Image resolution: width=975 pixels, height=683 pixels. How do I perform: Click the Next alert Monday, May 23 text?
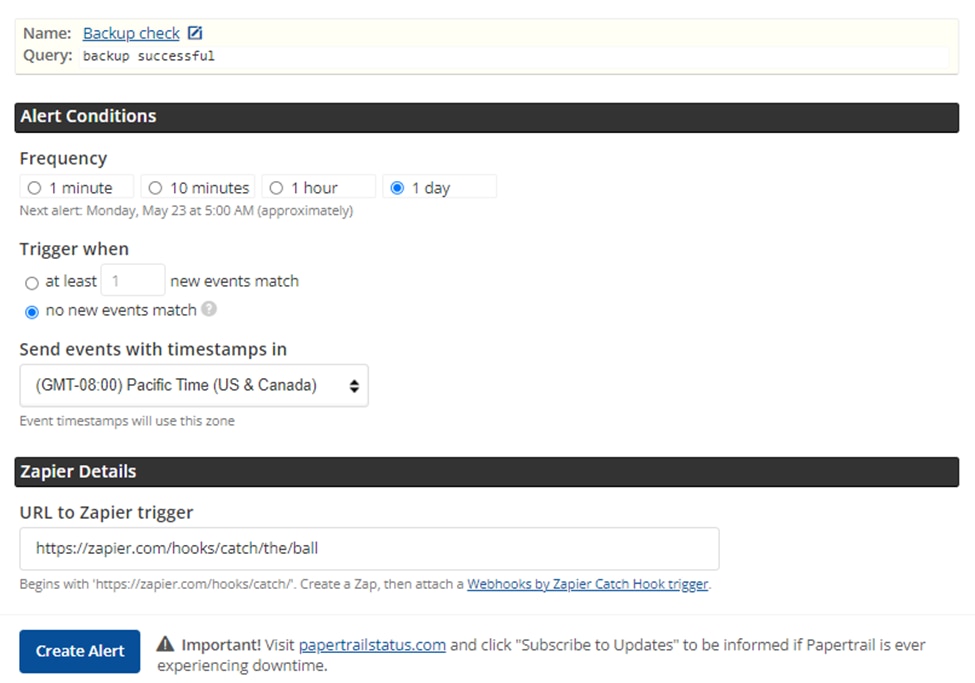pyautogui.click(x=186, y=211)
